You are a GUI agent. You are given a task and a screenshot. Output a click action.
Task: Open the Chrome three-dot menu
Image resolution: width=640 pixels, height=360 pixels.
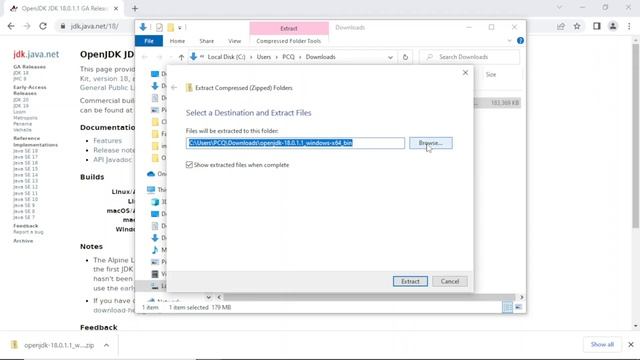(629, 26)
